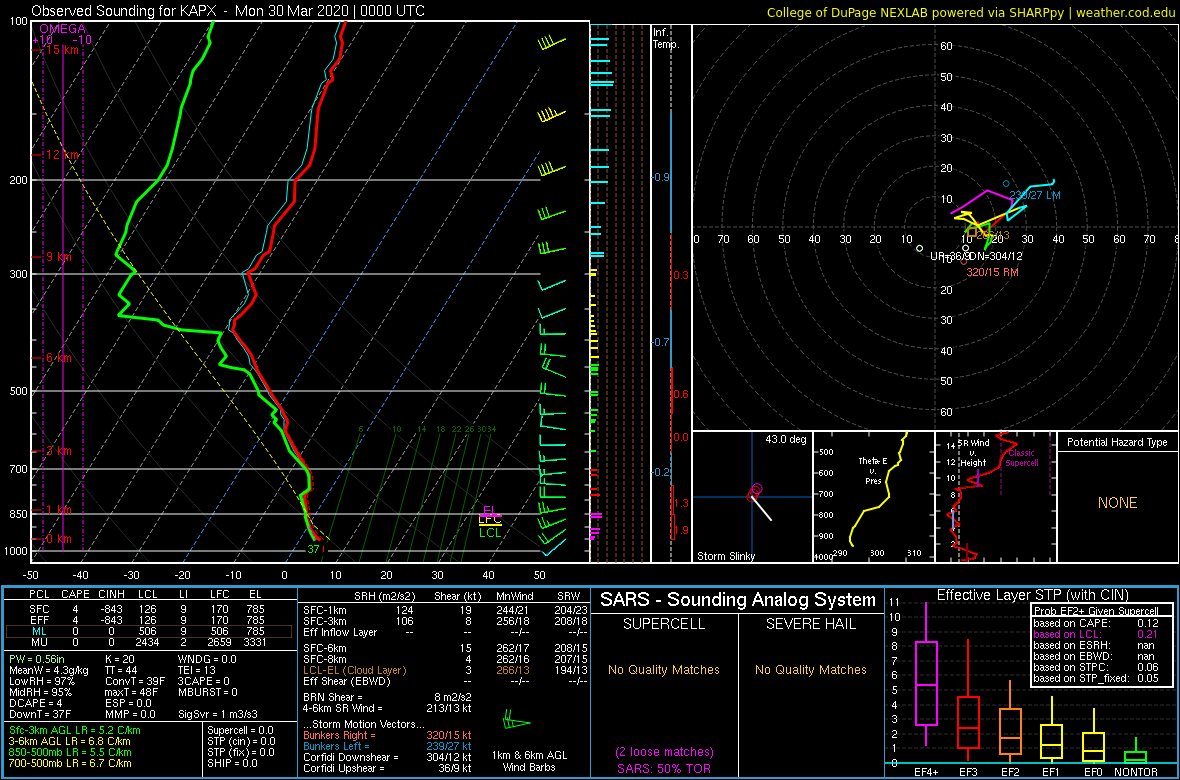Click the BRN Shear value row
The height and width of the screenshot is (780, 1180).
388,696
